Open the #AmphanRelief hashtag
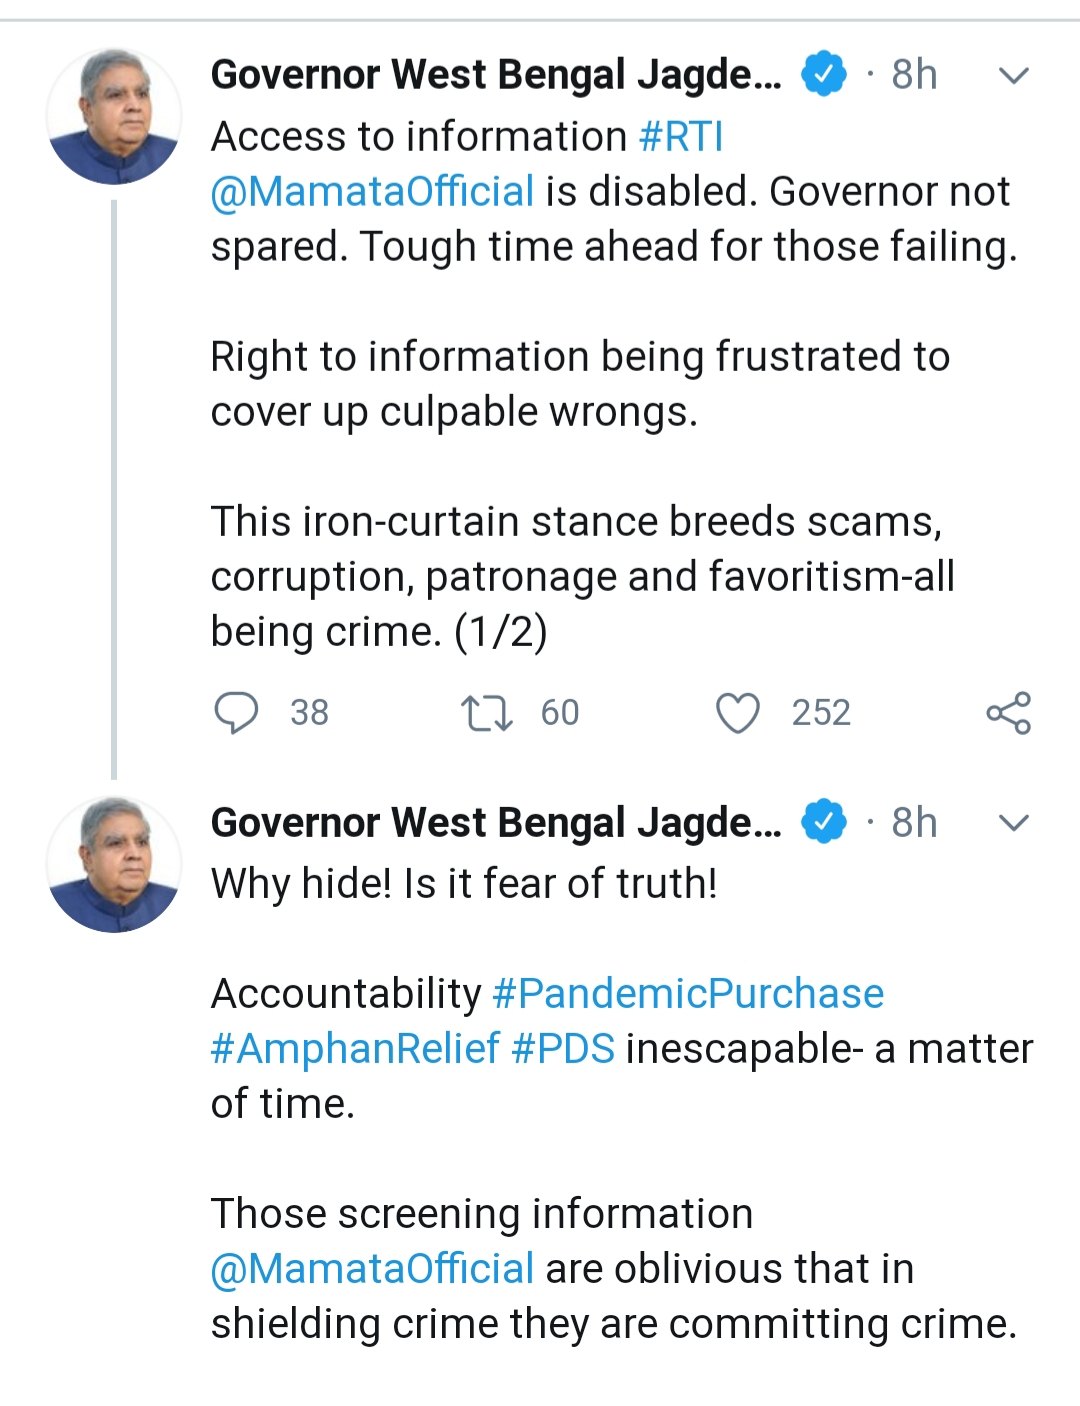 pyautogui.click(x=355, y=1049)
